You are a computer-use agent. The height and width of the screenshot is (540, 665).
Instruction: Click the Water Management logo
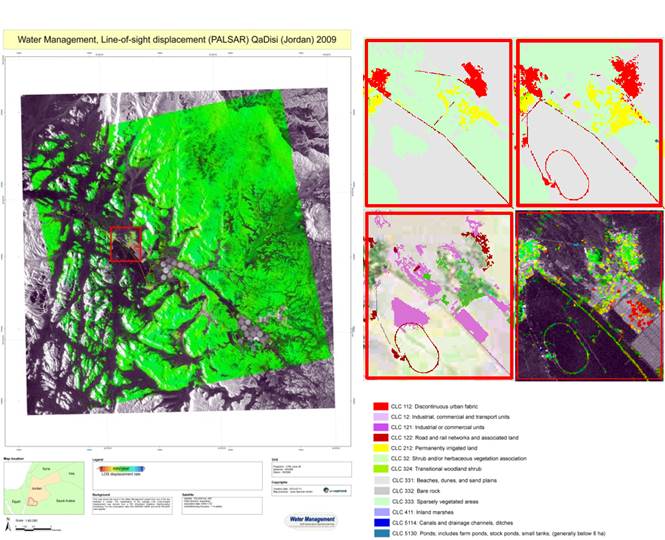(x=312, y=520)
